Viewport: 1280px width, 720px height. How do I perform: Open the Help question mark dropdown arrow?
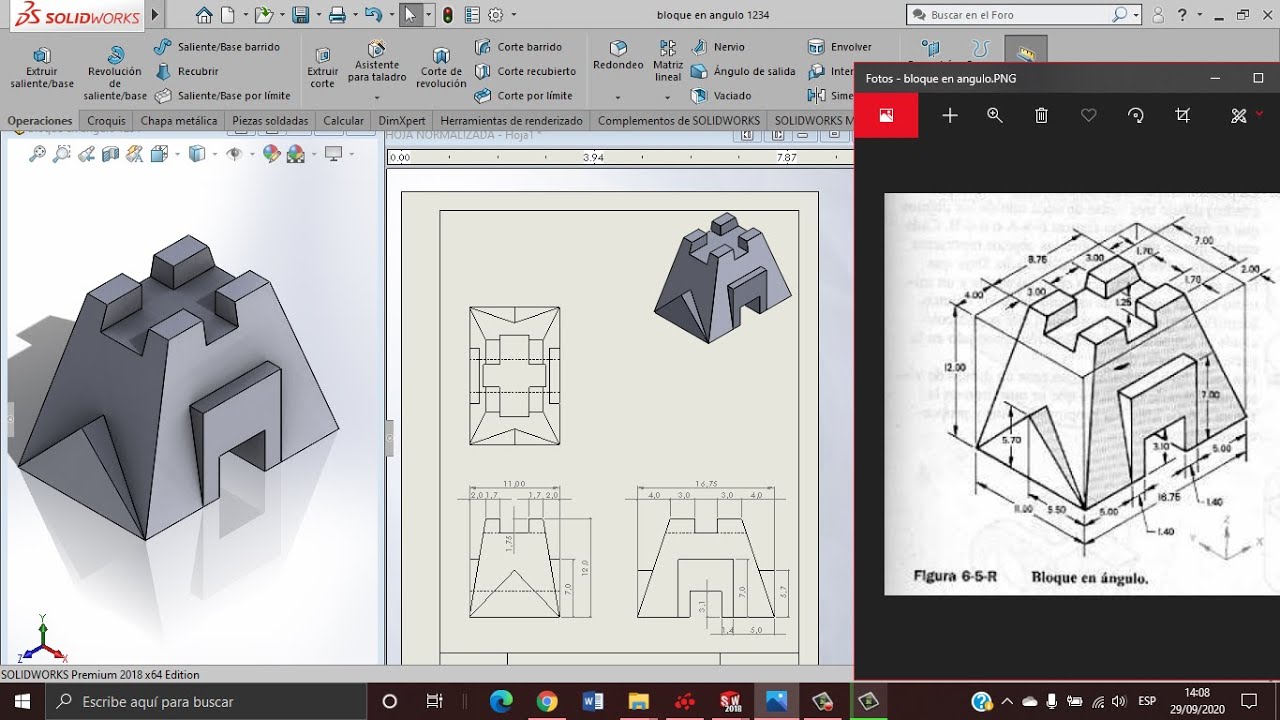point(1198,15)
